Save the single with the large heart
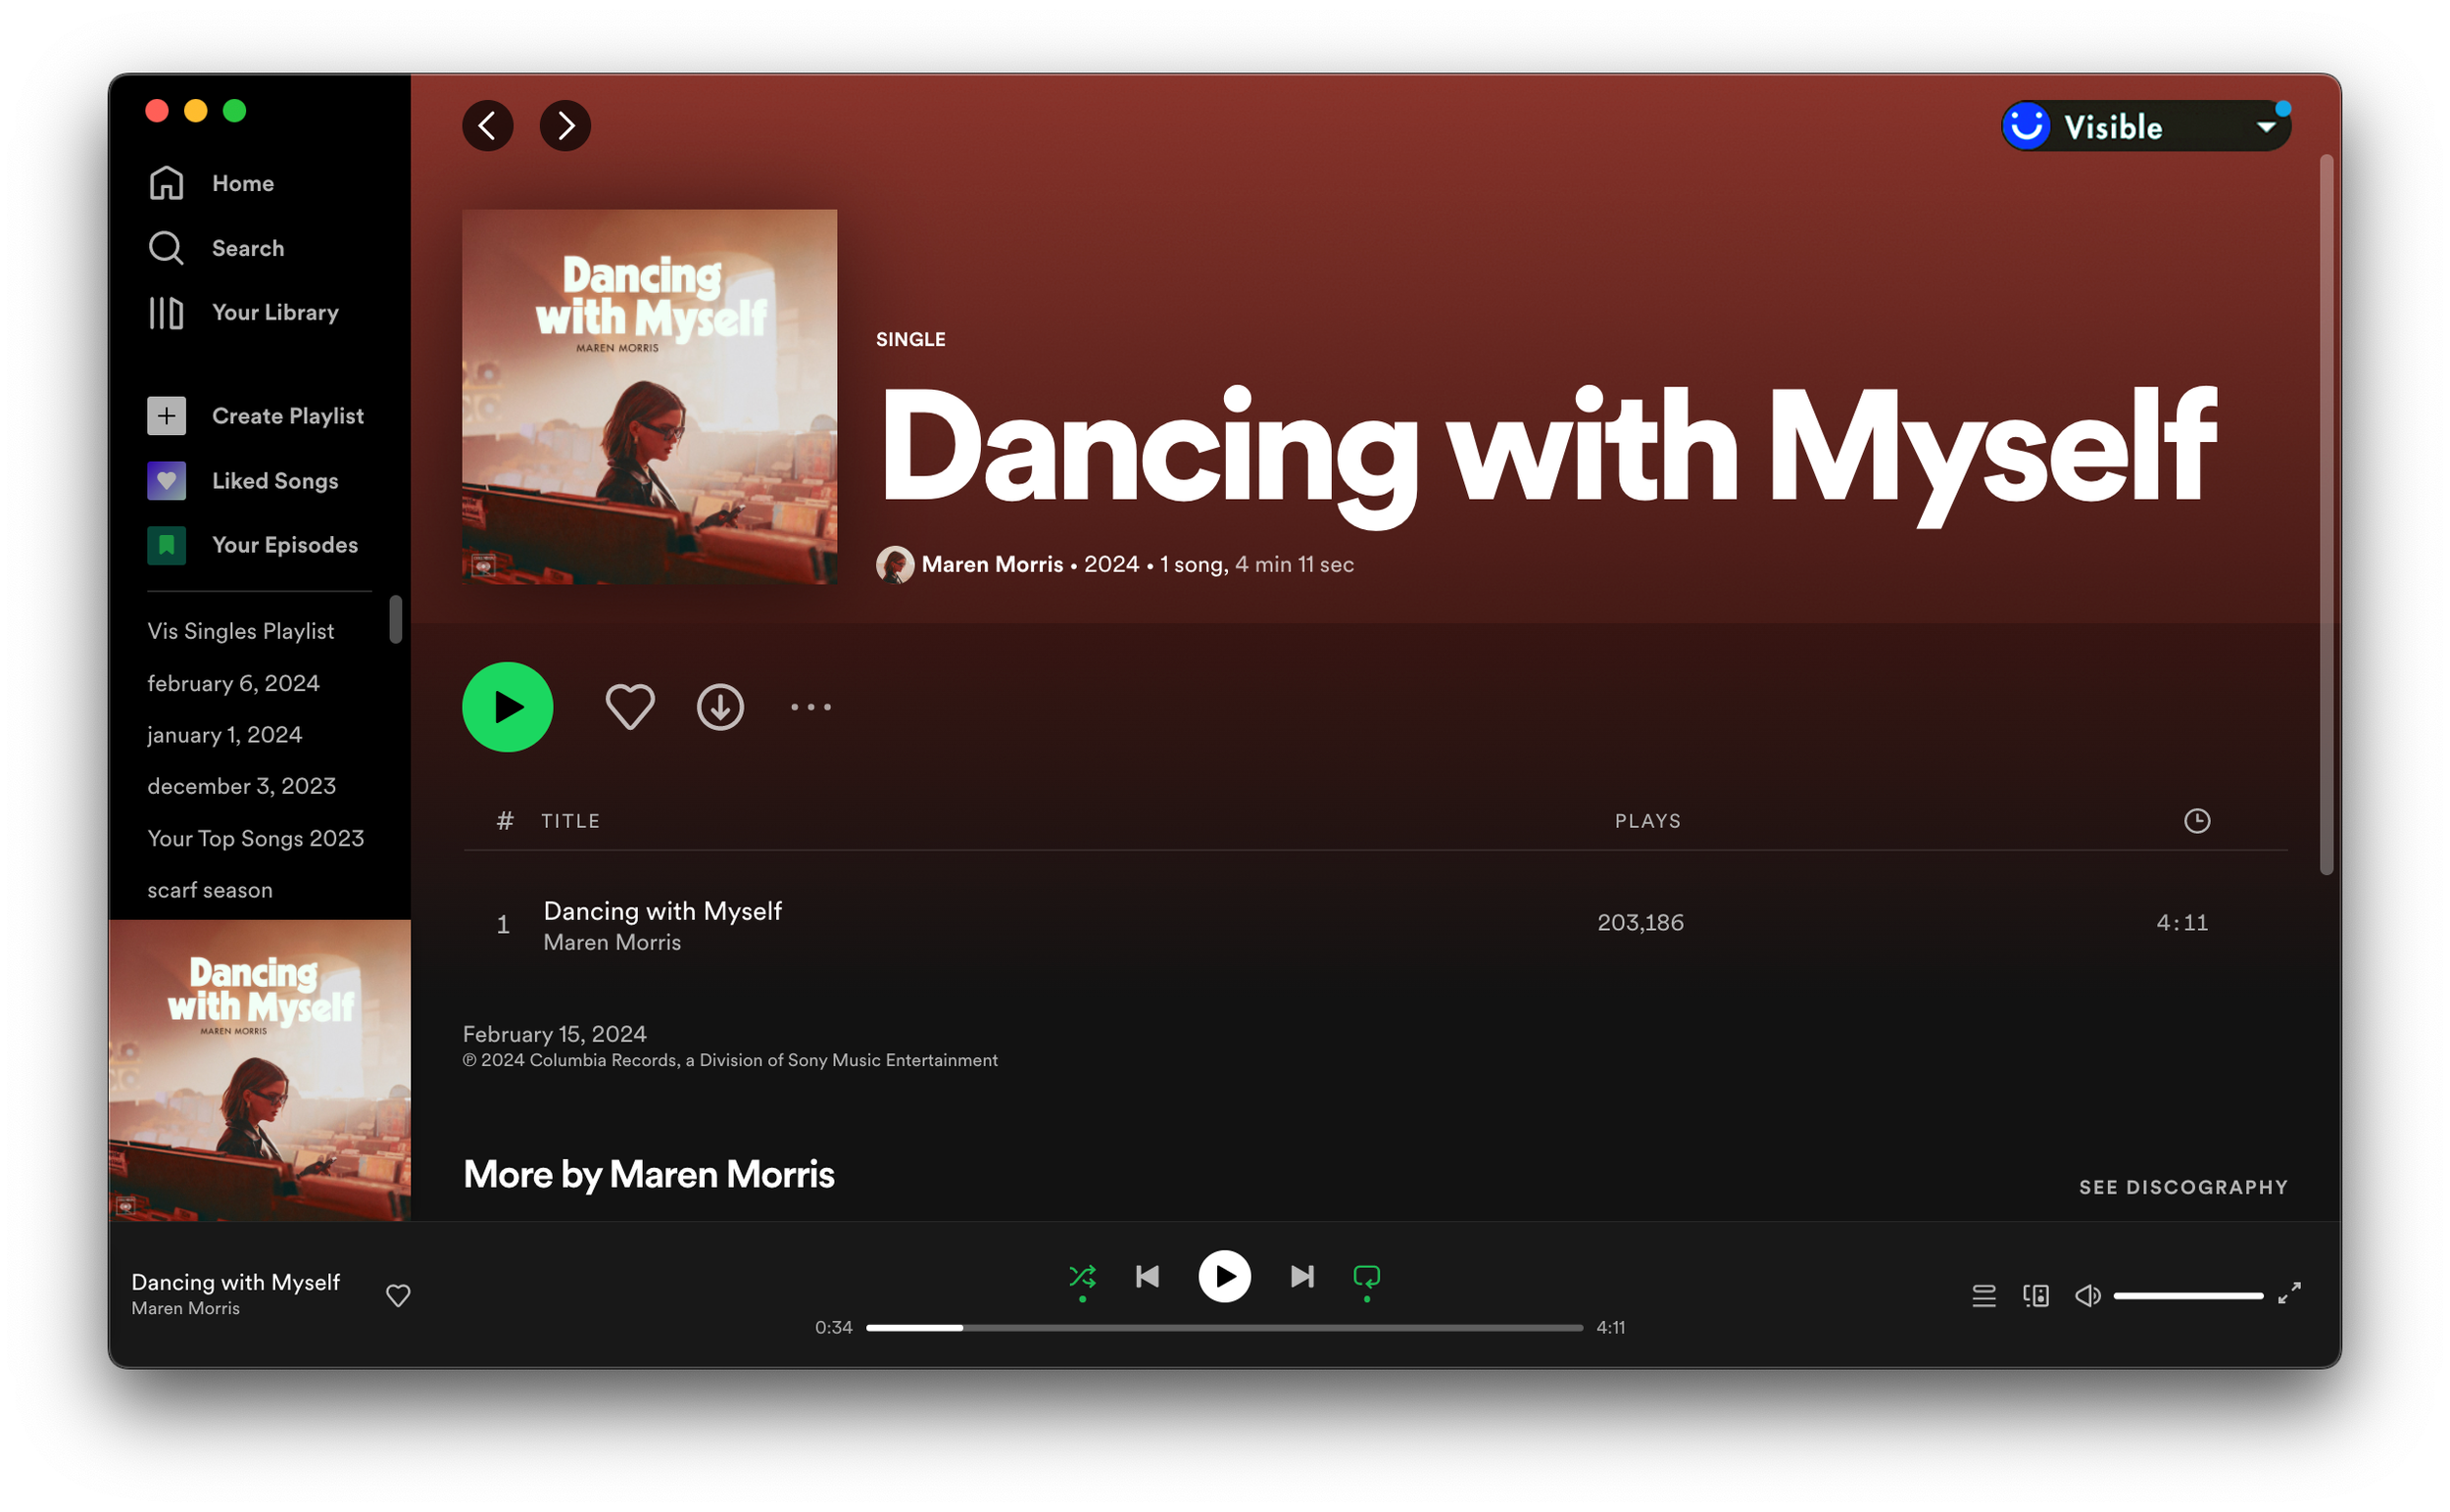 [630, 707]
